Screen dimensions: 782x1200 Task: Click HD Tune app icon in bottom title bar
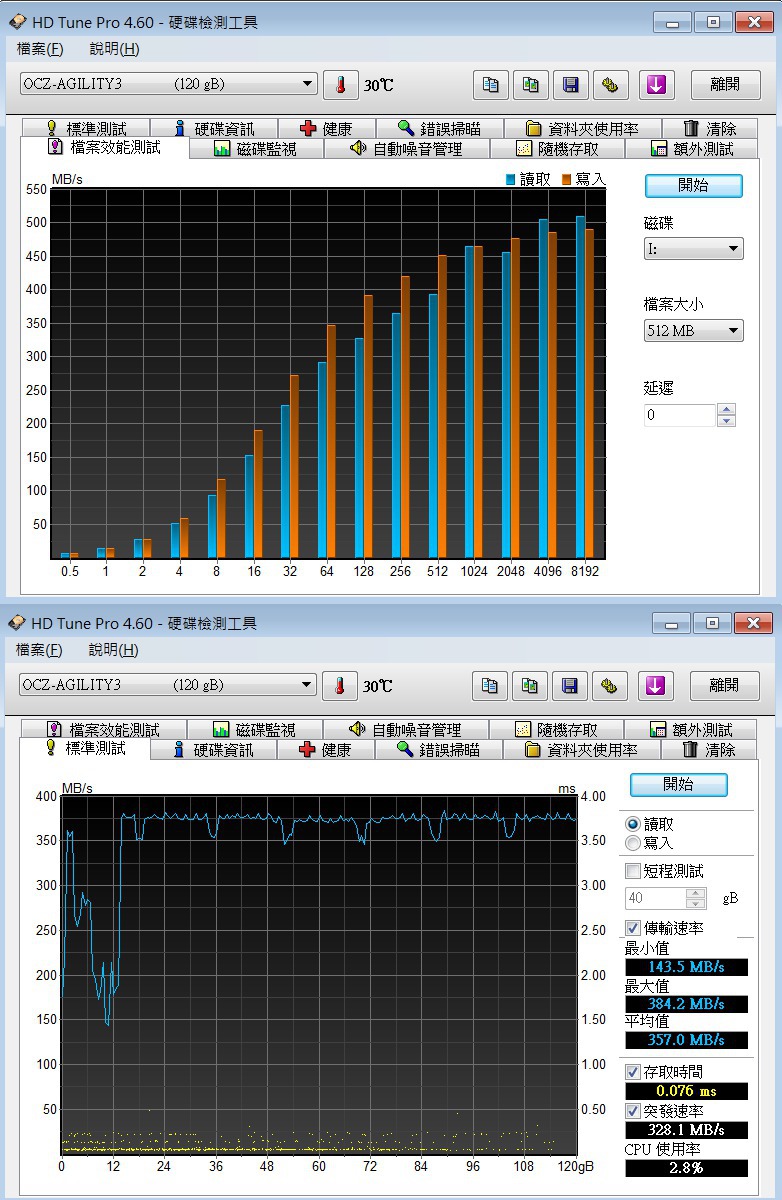coord(18,623)
